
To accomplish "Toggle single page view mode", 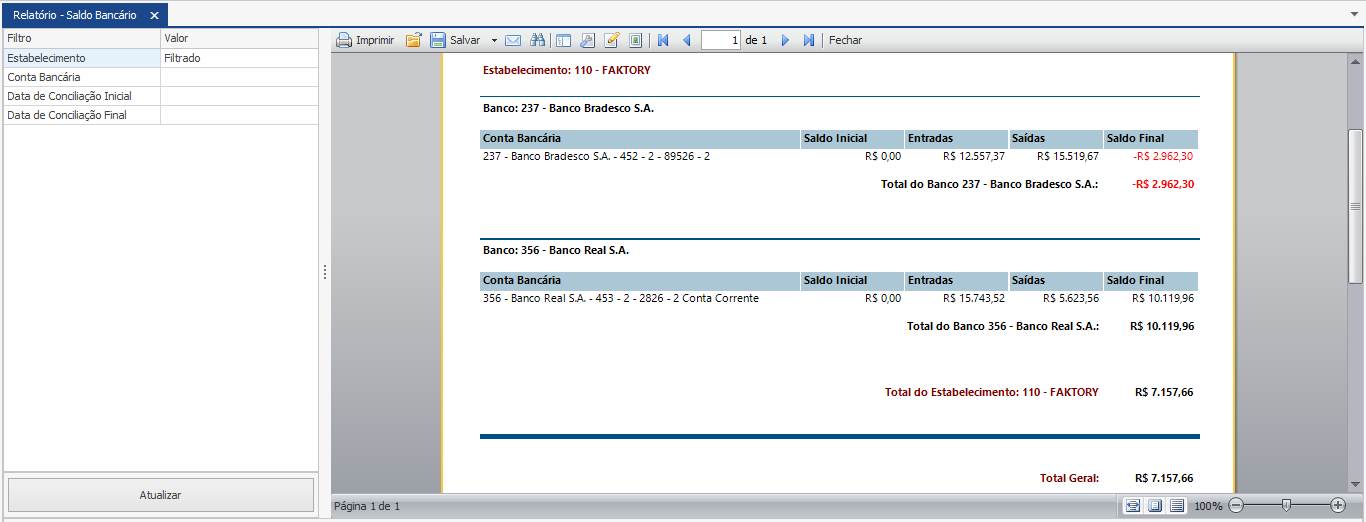I will 1155,506.
